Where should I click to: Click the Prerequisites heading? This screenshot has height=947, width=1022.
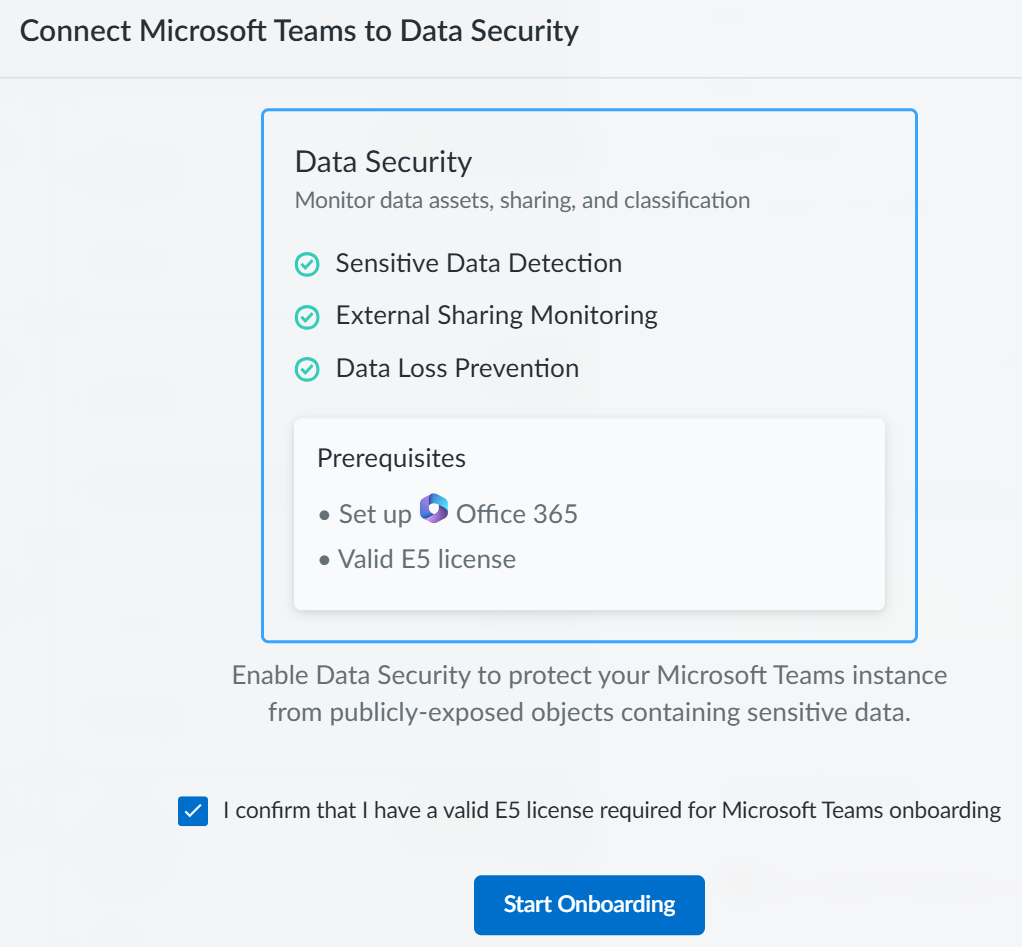pos(391,458)
